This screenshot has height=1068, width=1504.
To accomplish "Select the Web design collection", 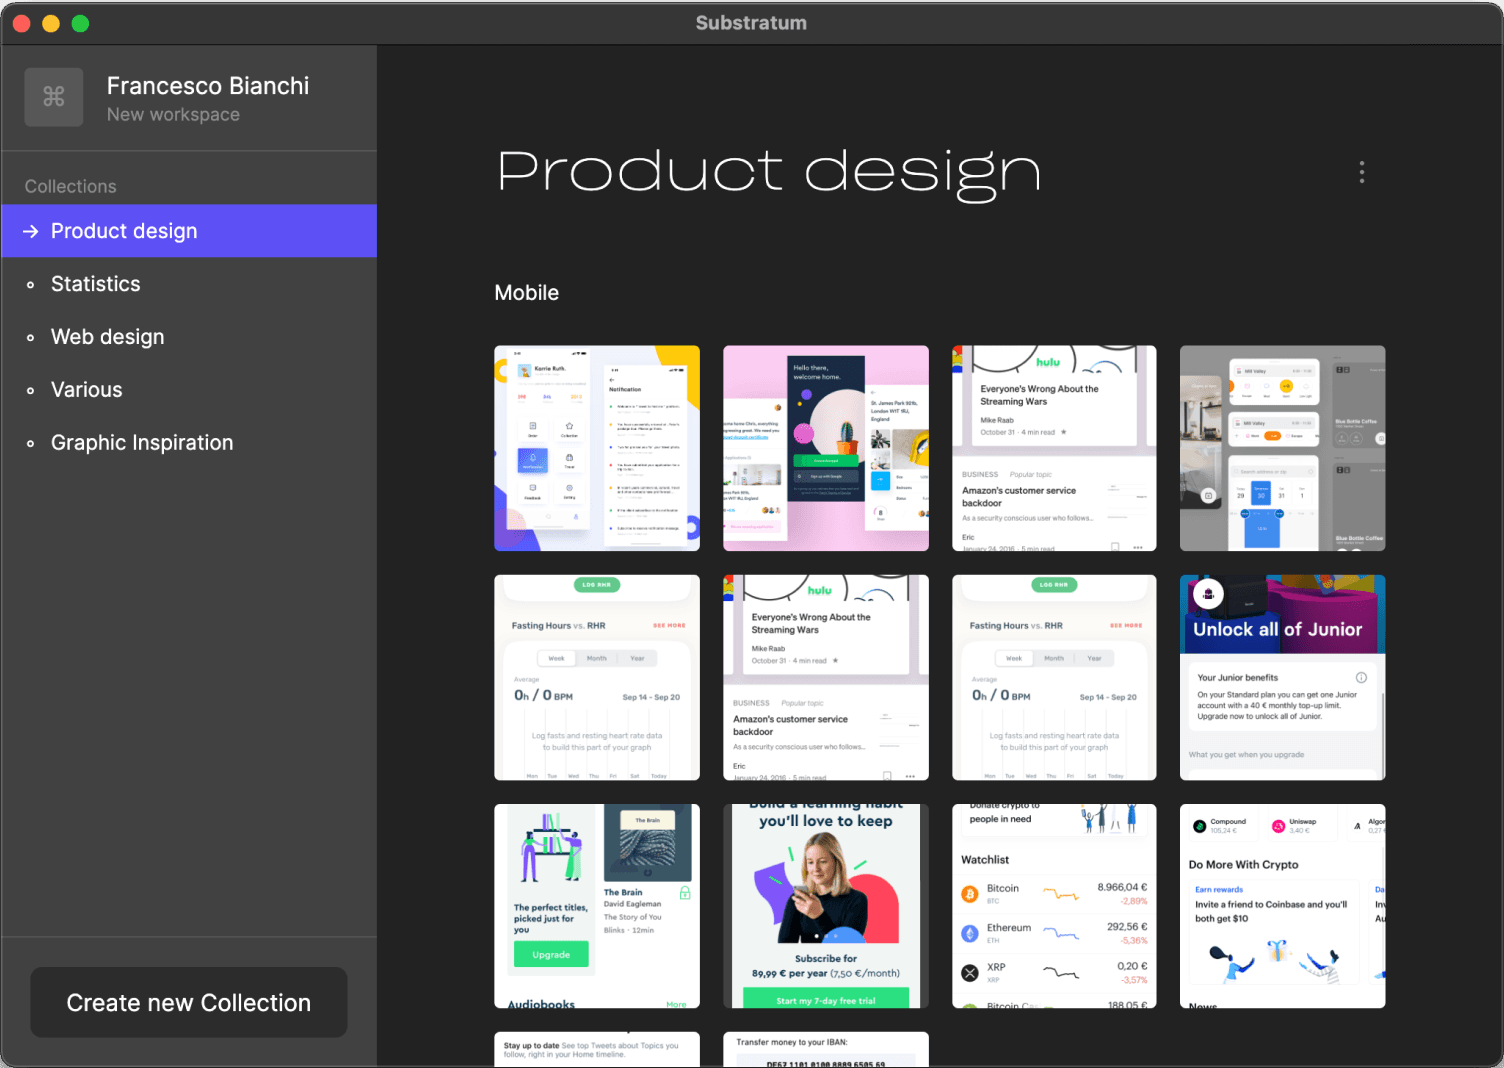I will [108, 337].
